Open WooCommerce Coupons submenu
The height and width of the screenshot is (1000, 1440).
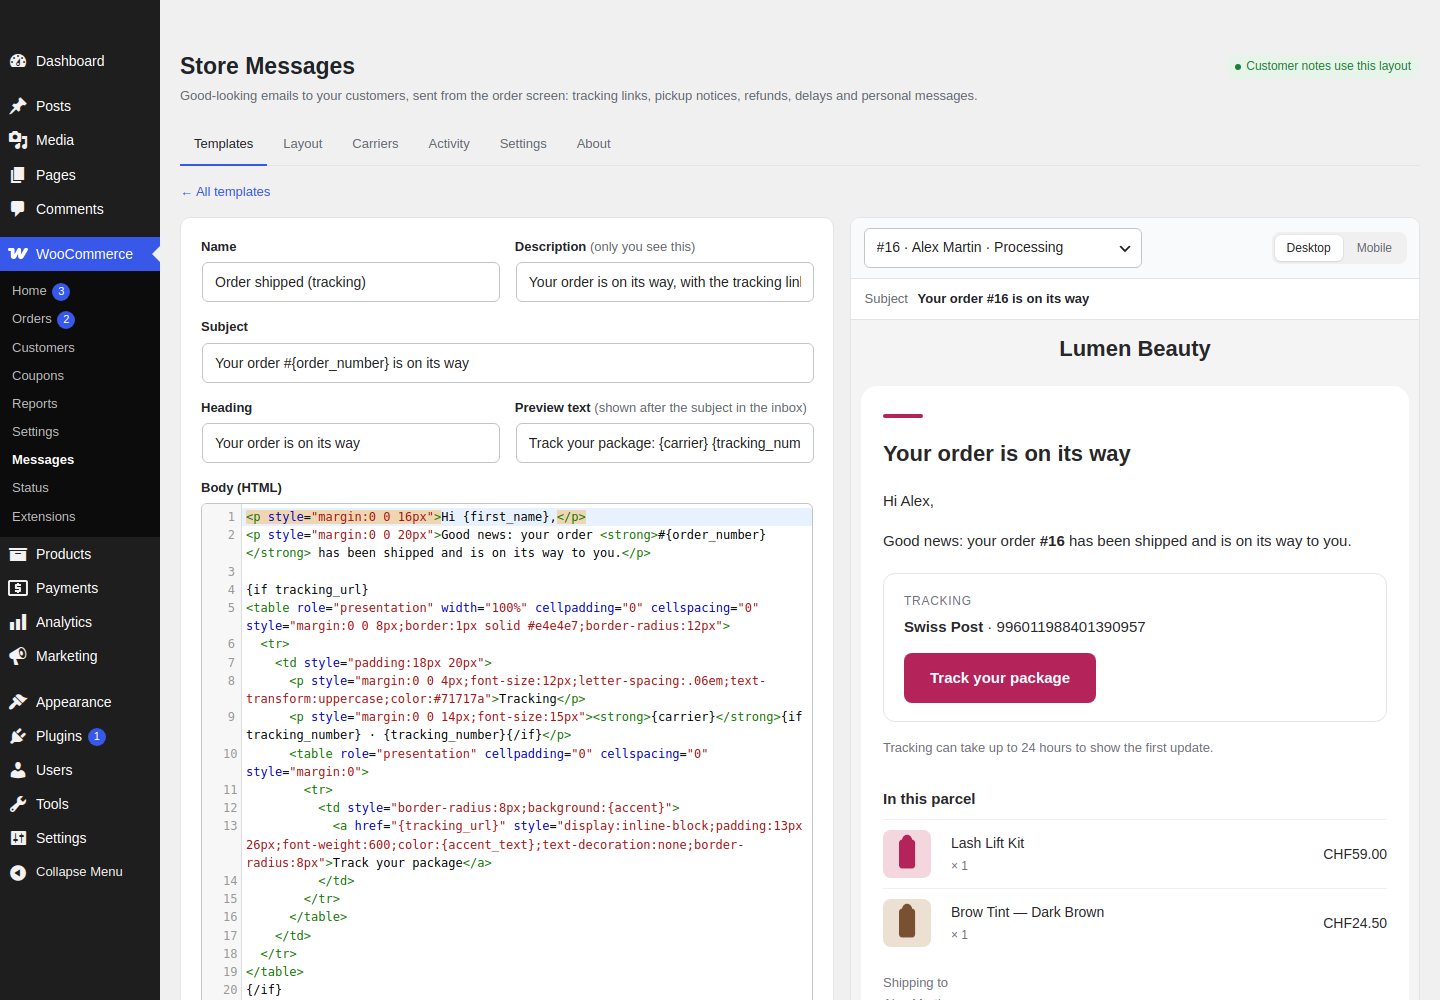pos(38,376)
